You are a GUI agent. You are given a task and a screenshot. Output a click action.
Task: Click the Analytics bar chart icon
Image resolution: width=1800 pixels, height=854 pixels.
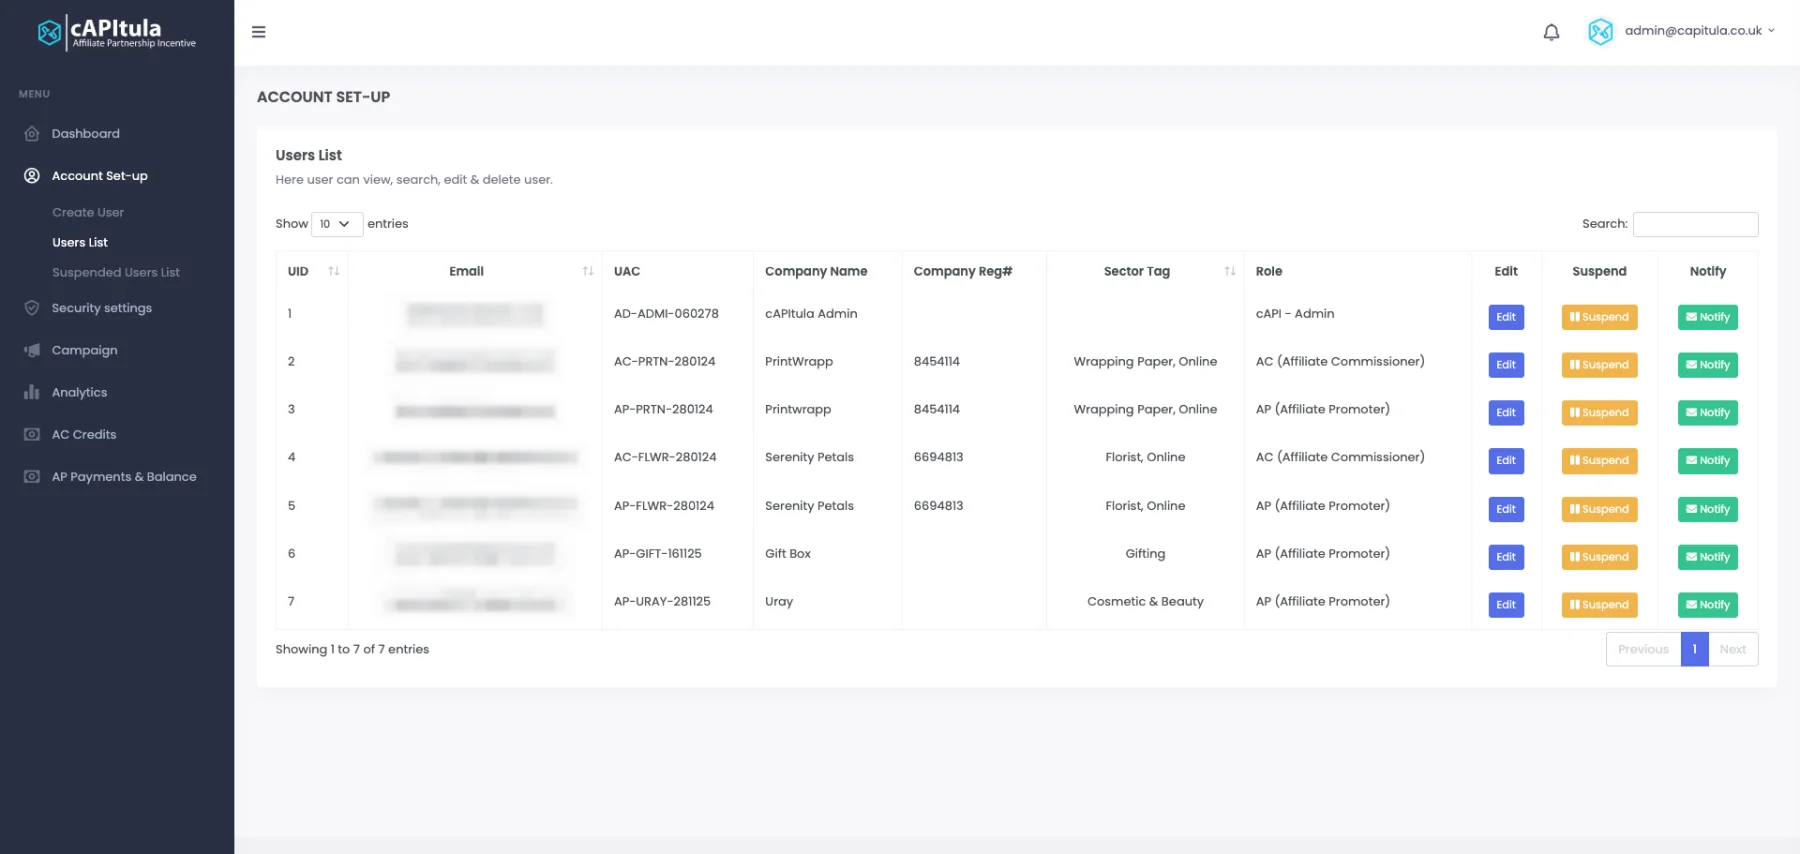click(32, 392)
